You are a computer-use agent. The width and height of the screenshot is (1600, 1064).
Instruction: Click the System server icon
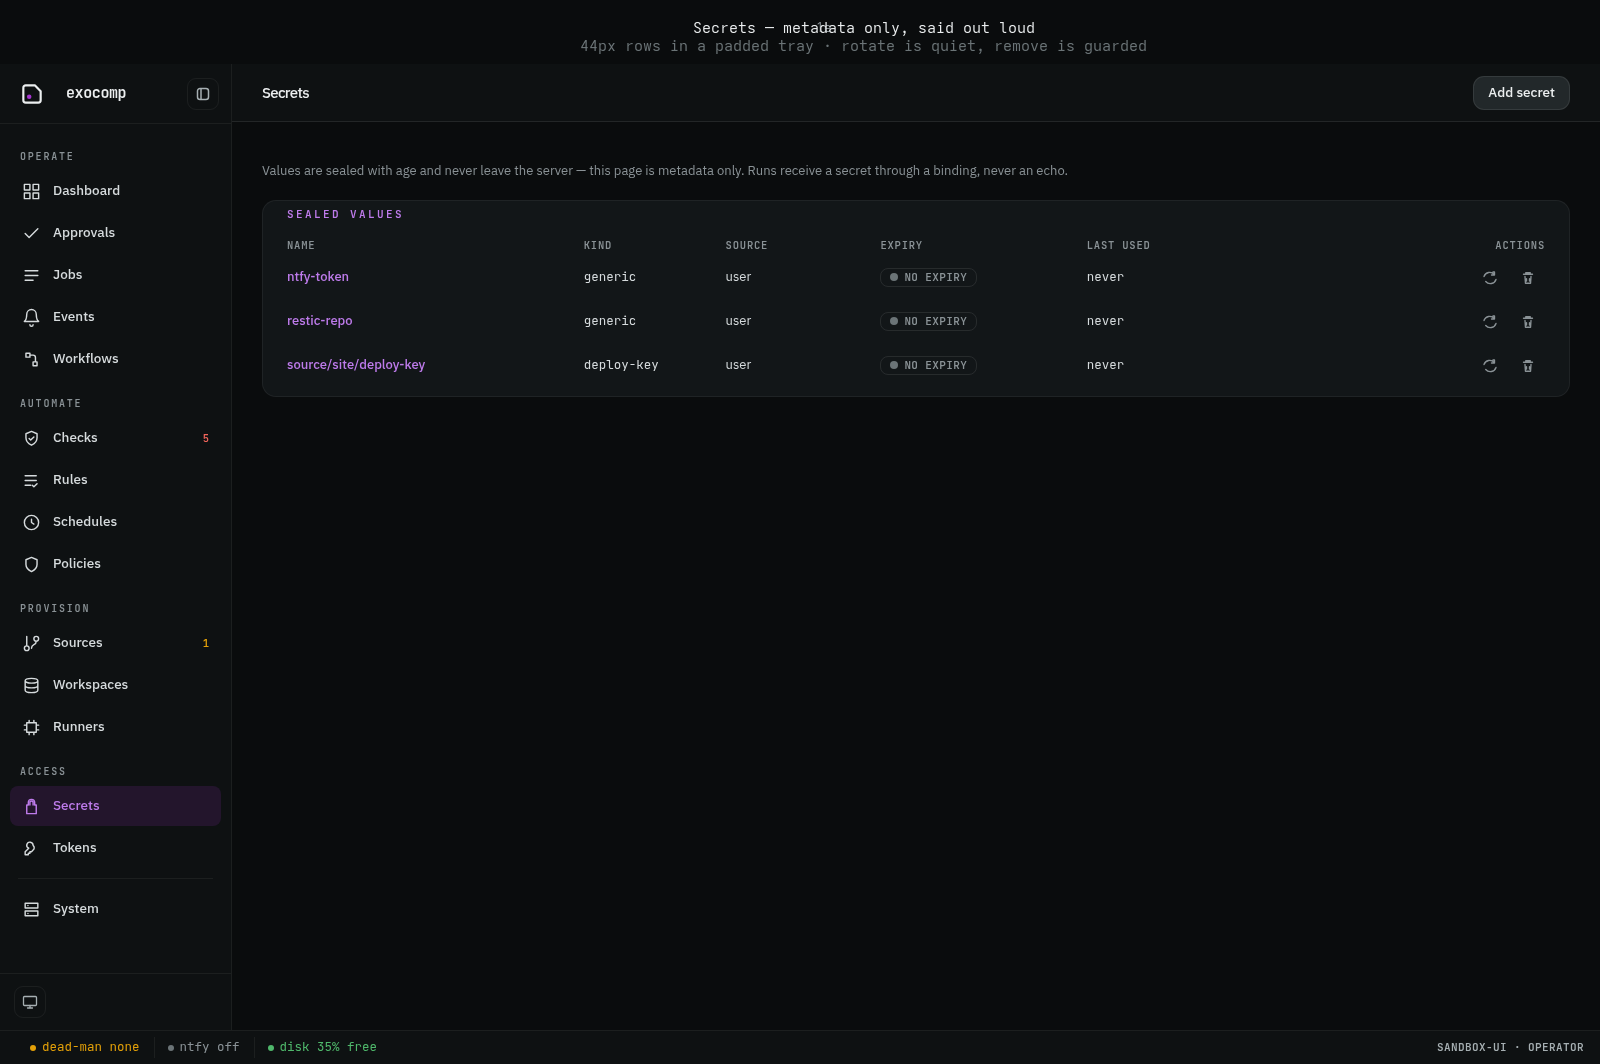pos(32,909)
